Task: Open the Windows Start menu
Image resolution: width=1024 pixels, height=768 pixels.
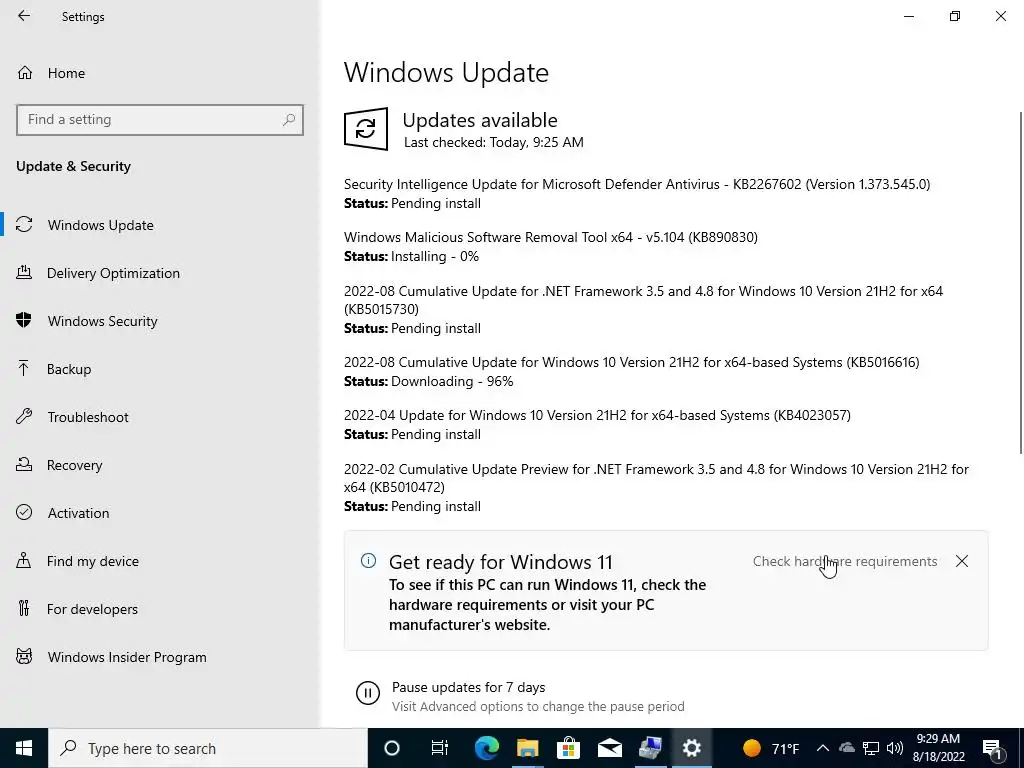Action: pyautogui.click(x=24, y=748)
